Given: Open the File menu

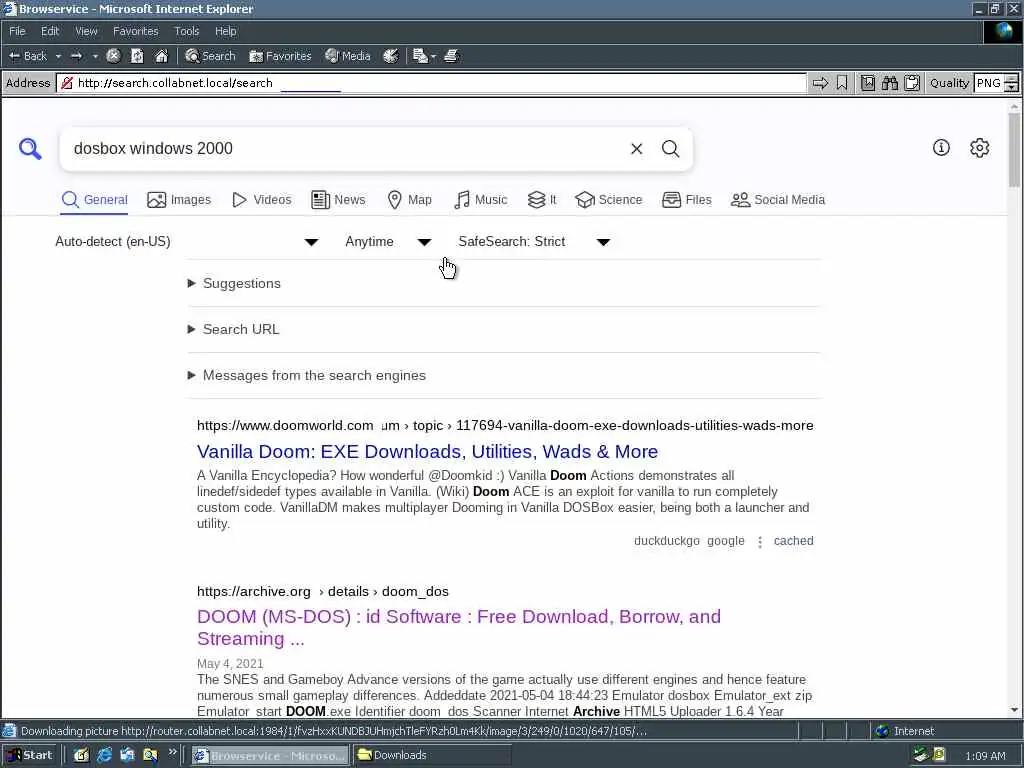Looking at the screenshot, I should [x=18, y=31].
